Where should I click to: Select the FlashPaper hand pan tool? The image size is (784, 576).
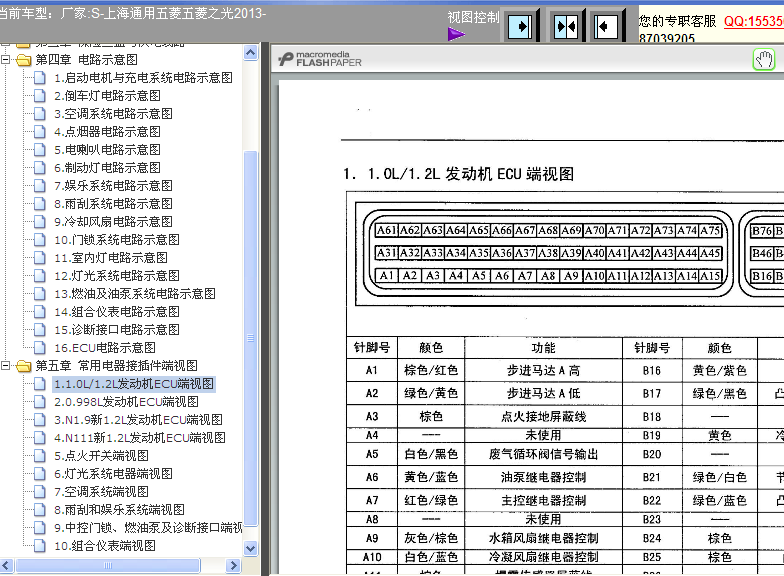point(764,60)
